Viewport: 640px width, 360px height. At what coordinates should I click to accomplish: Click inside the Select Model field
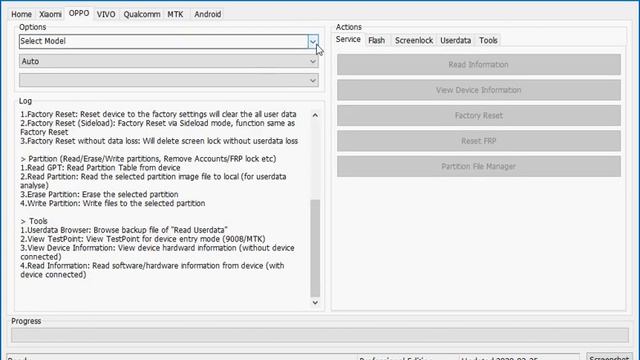click(163, 41)
